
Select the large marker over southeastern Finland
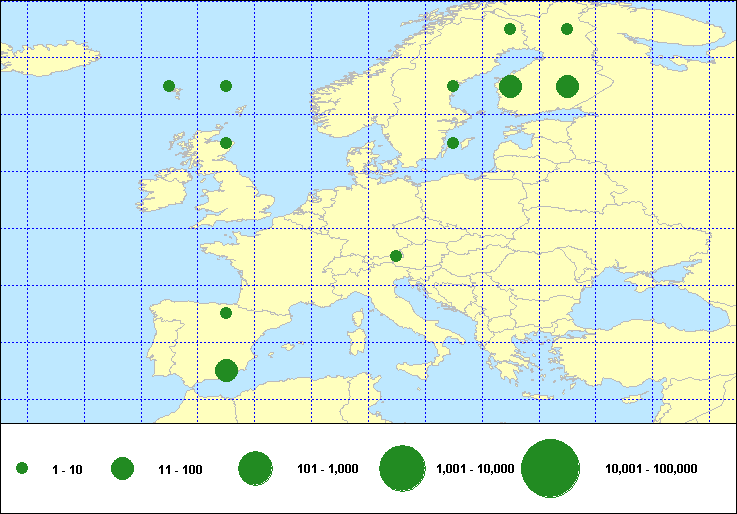point(567,86)
